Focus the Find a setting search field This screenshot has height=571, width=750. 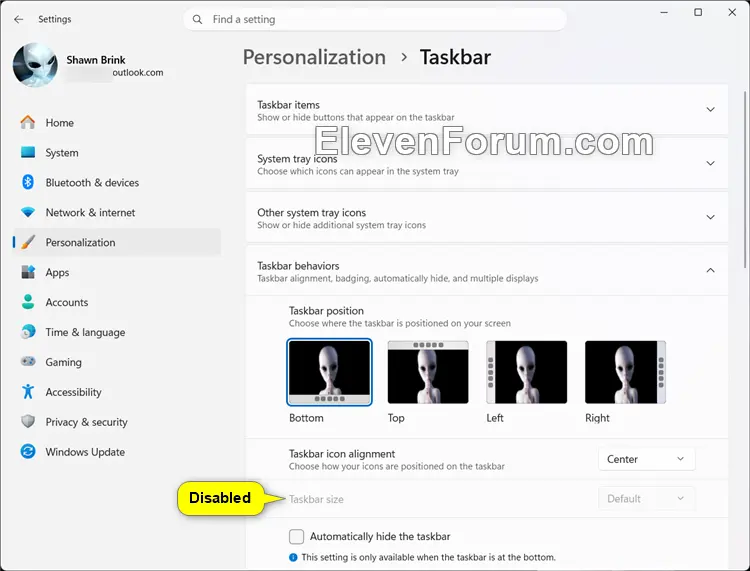375,20
